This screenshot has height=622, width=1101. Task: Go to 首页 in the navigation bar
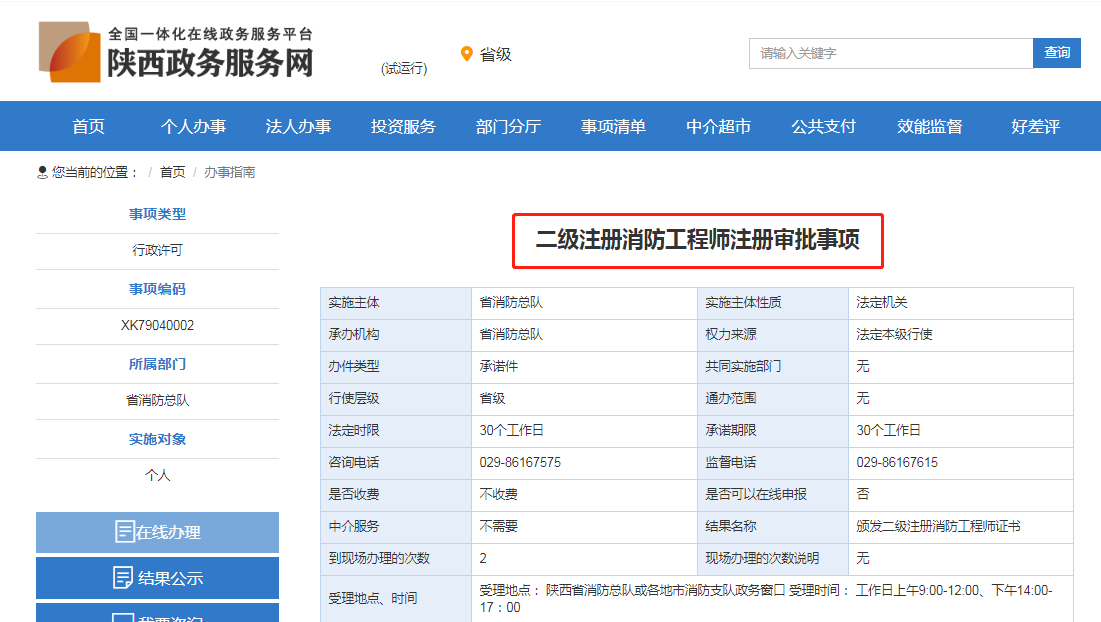pyautogui.click(x=88, y=126)
